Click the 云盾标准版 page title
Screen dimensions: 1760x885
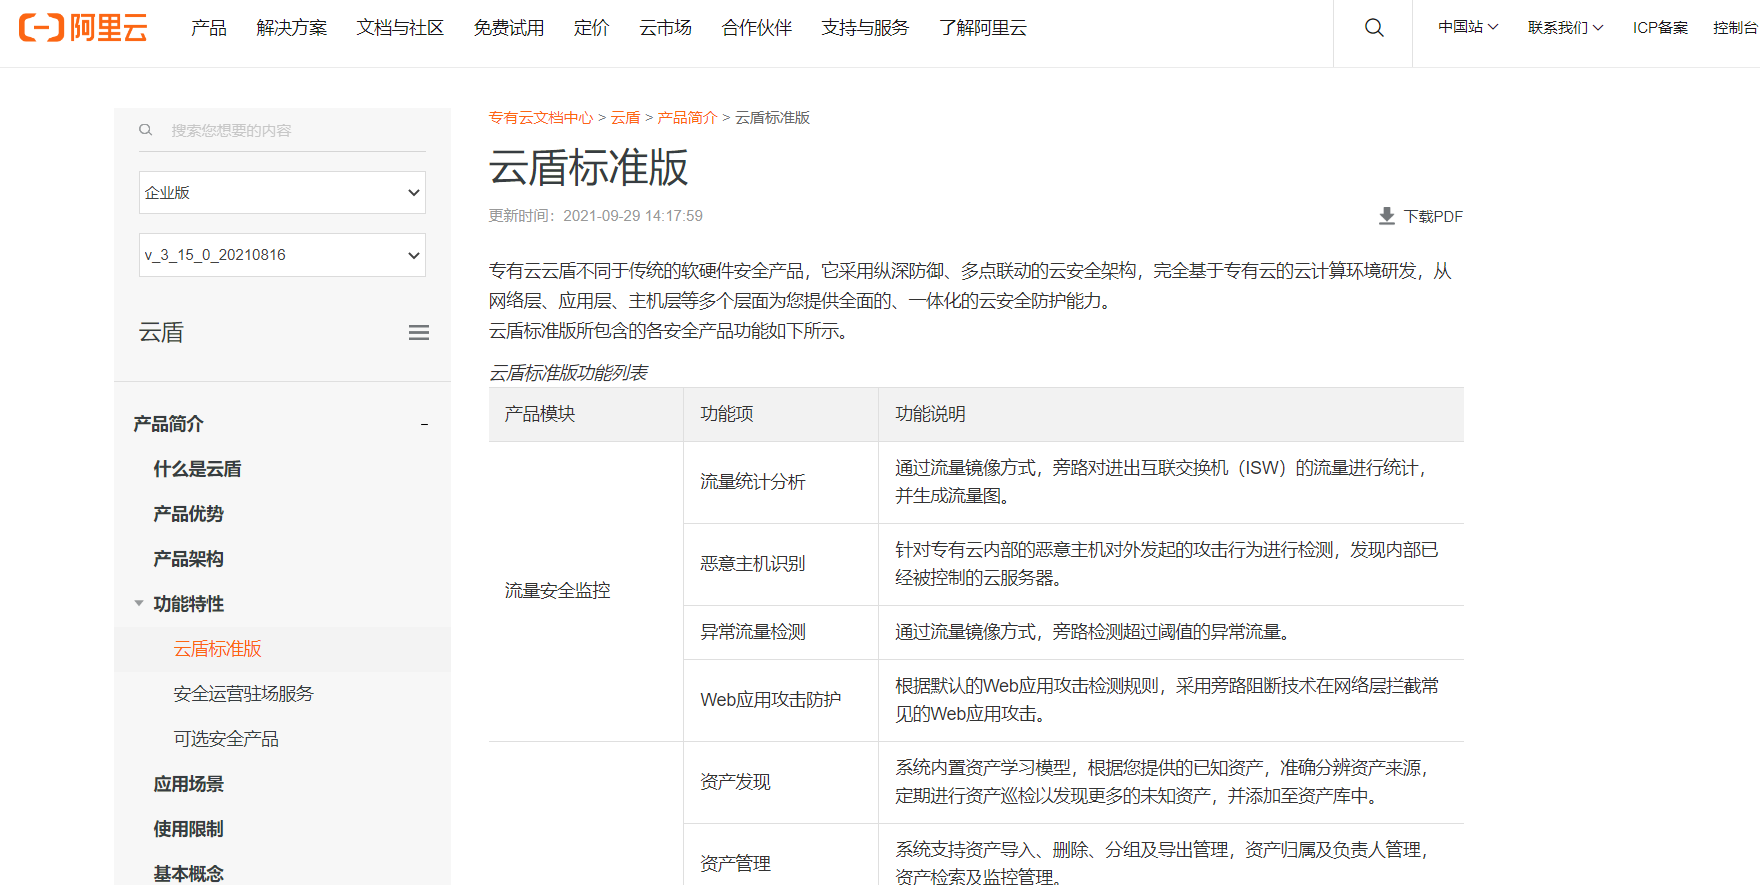point(588,167)
